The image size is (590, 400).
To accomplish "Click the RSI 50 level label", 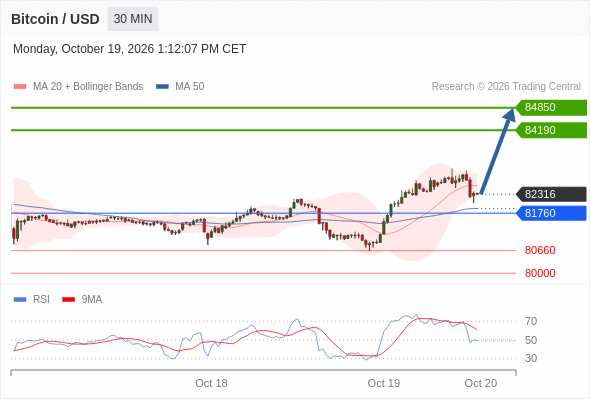I will click(531, 340).
